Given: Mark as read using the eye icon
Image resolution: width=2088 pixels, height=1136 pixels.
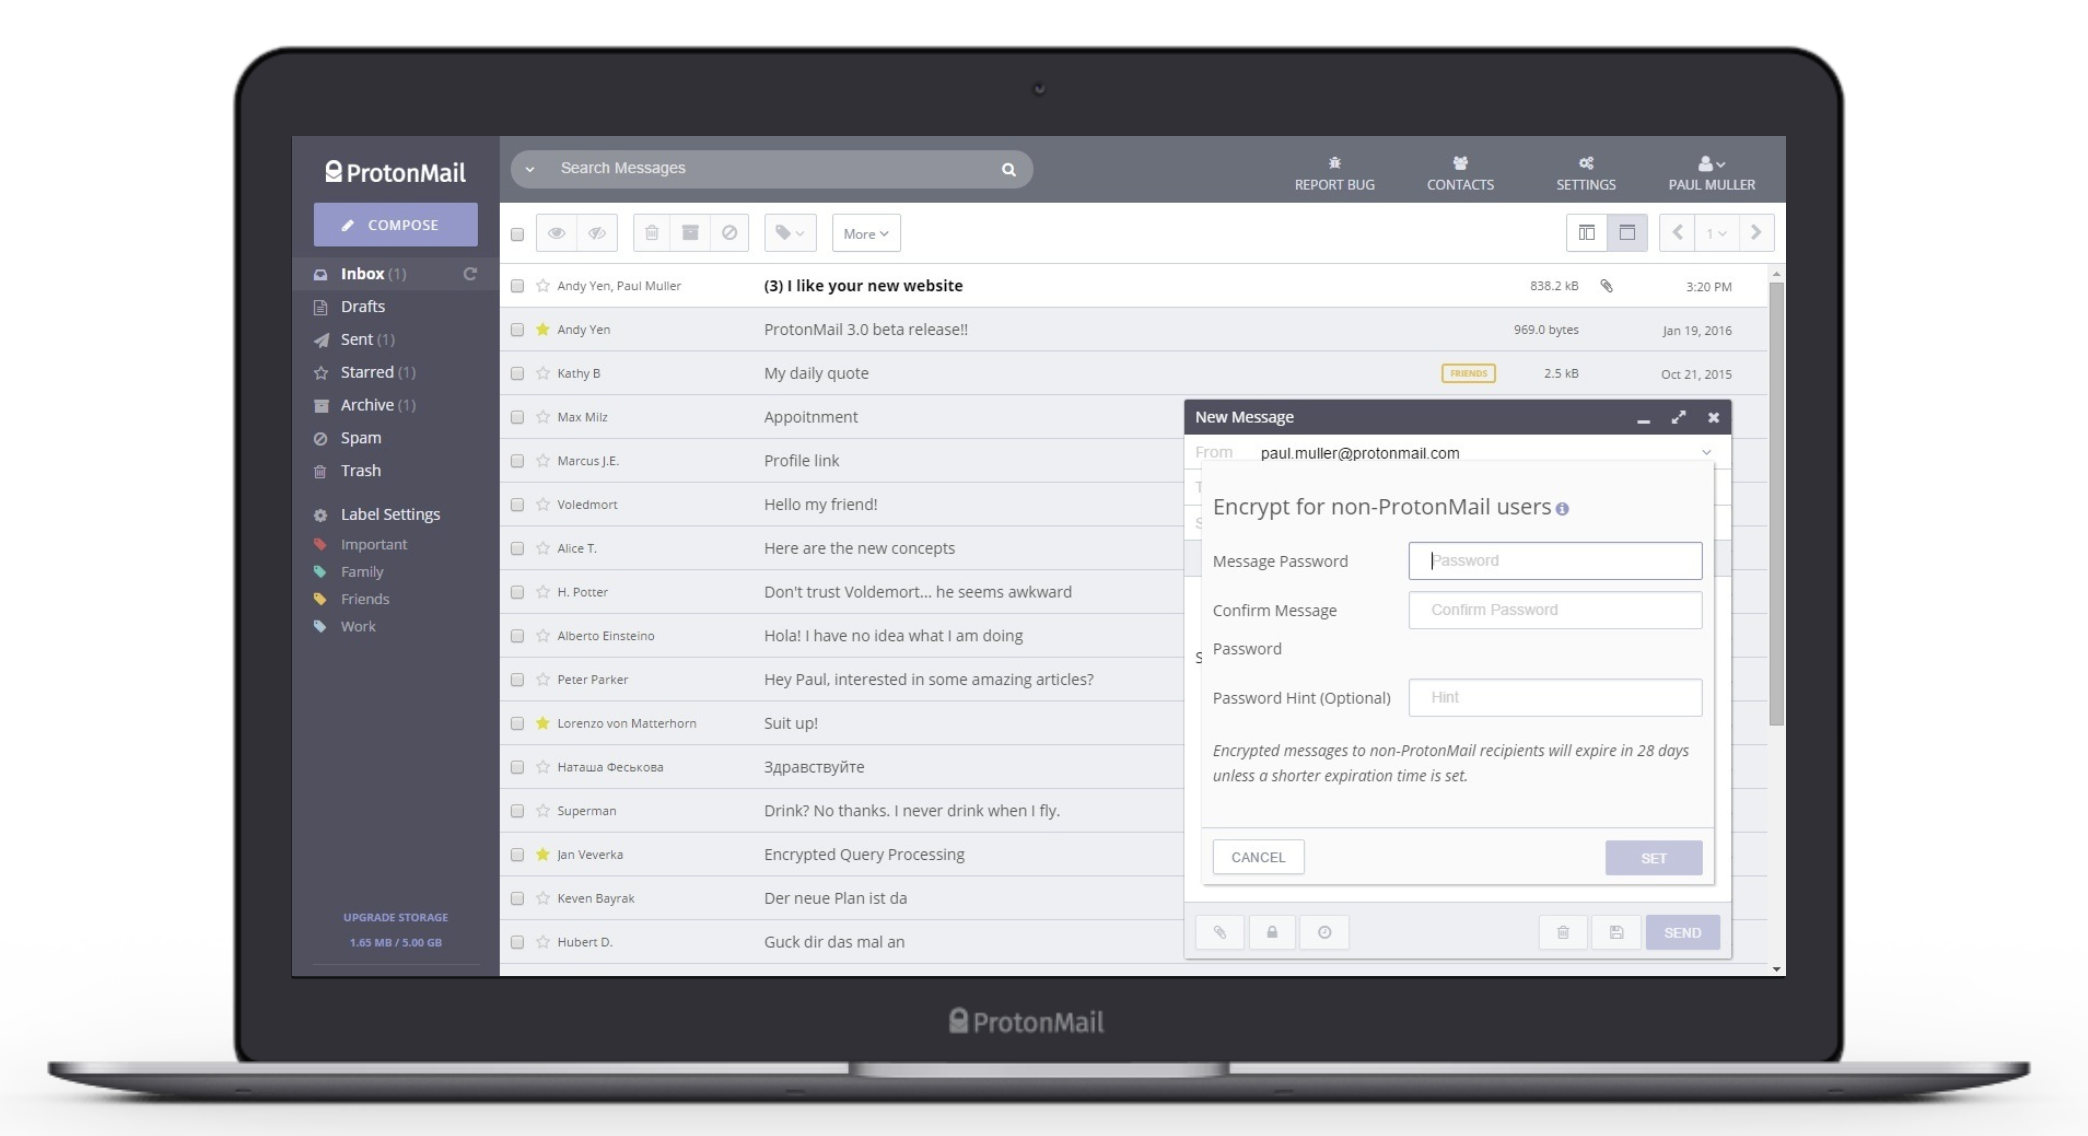Looking at the screenshot, I should tap(556, 233).
